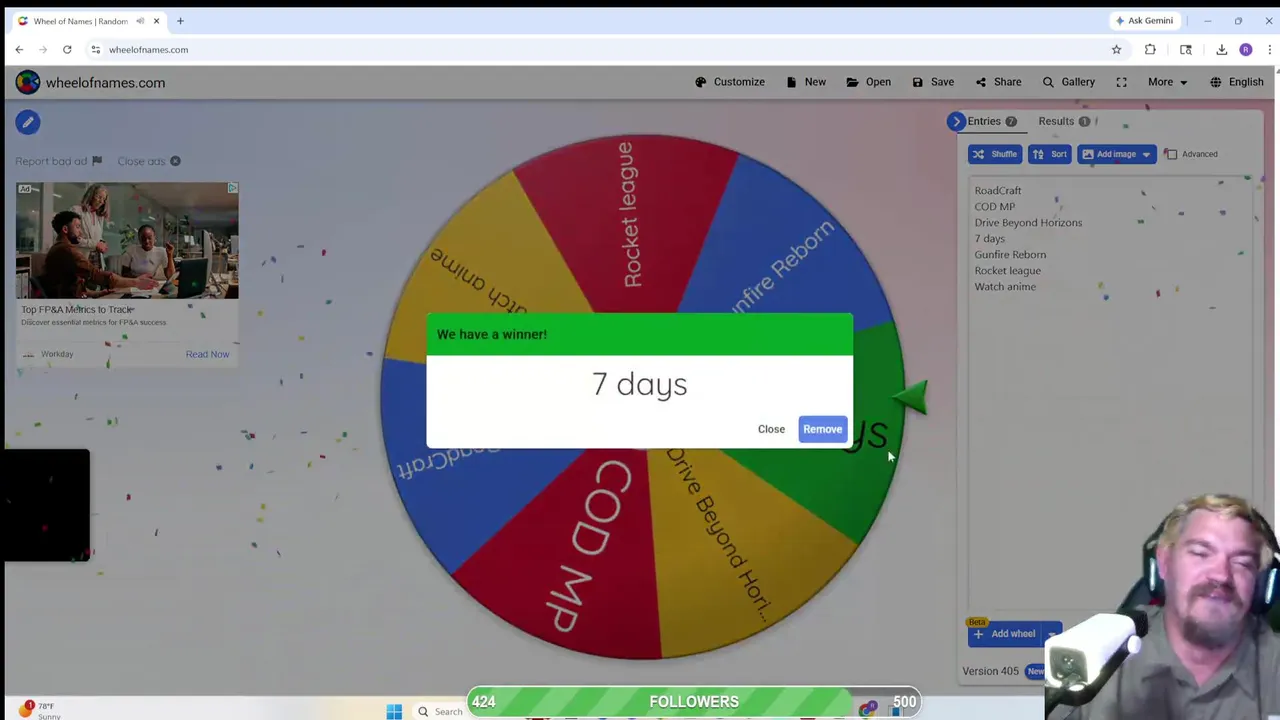
Task: Shuffle the wheel entries
Action: [995, 154]
